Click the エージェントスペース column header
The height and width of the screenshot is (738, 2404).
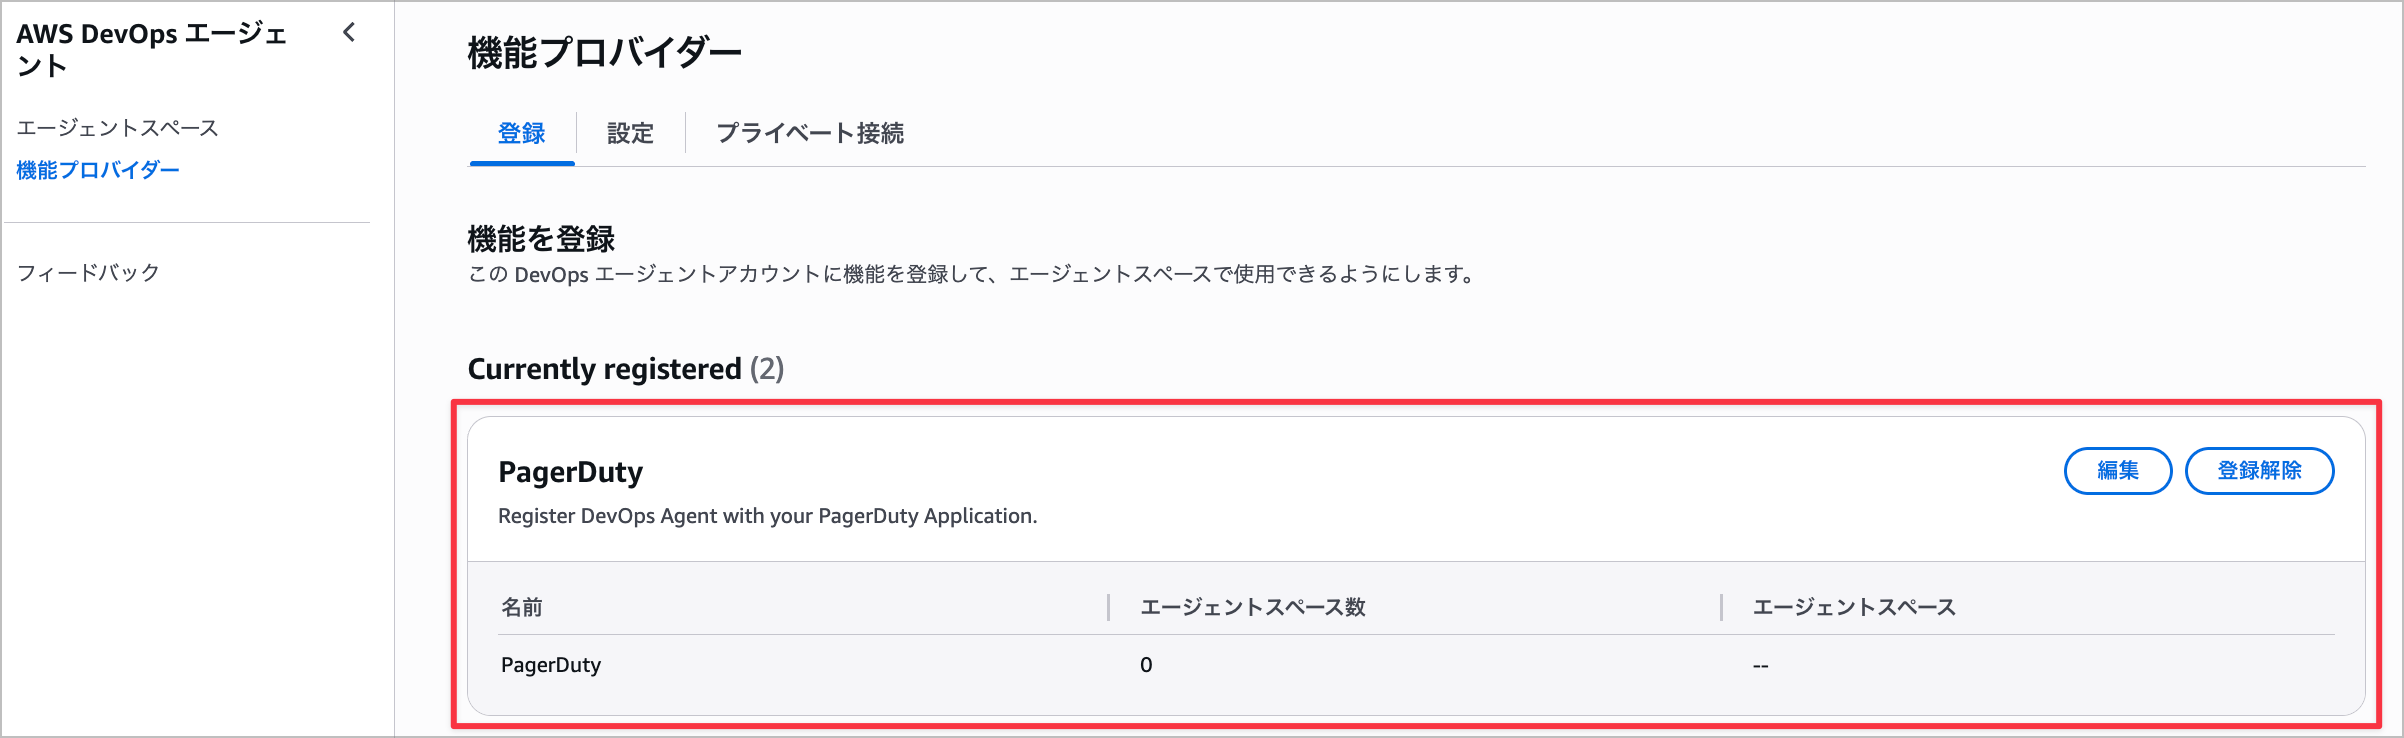coord(1854,607)
